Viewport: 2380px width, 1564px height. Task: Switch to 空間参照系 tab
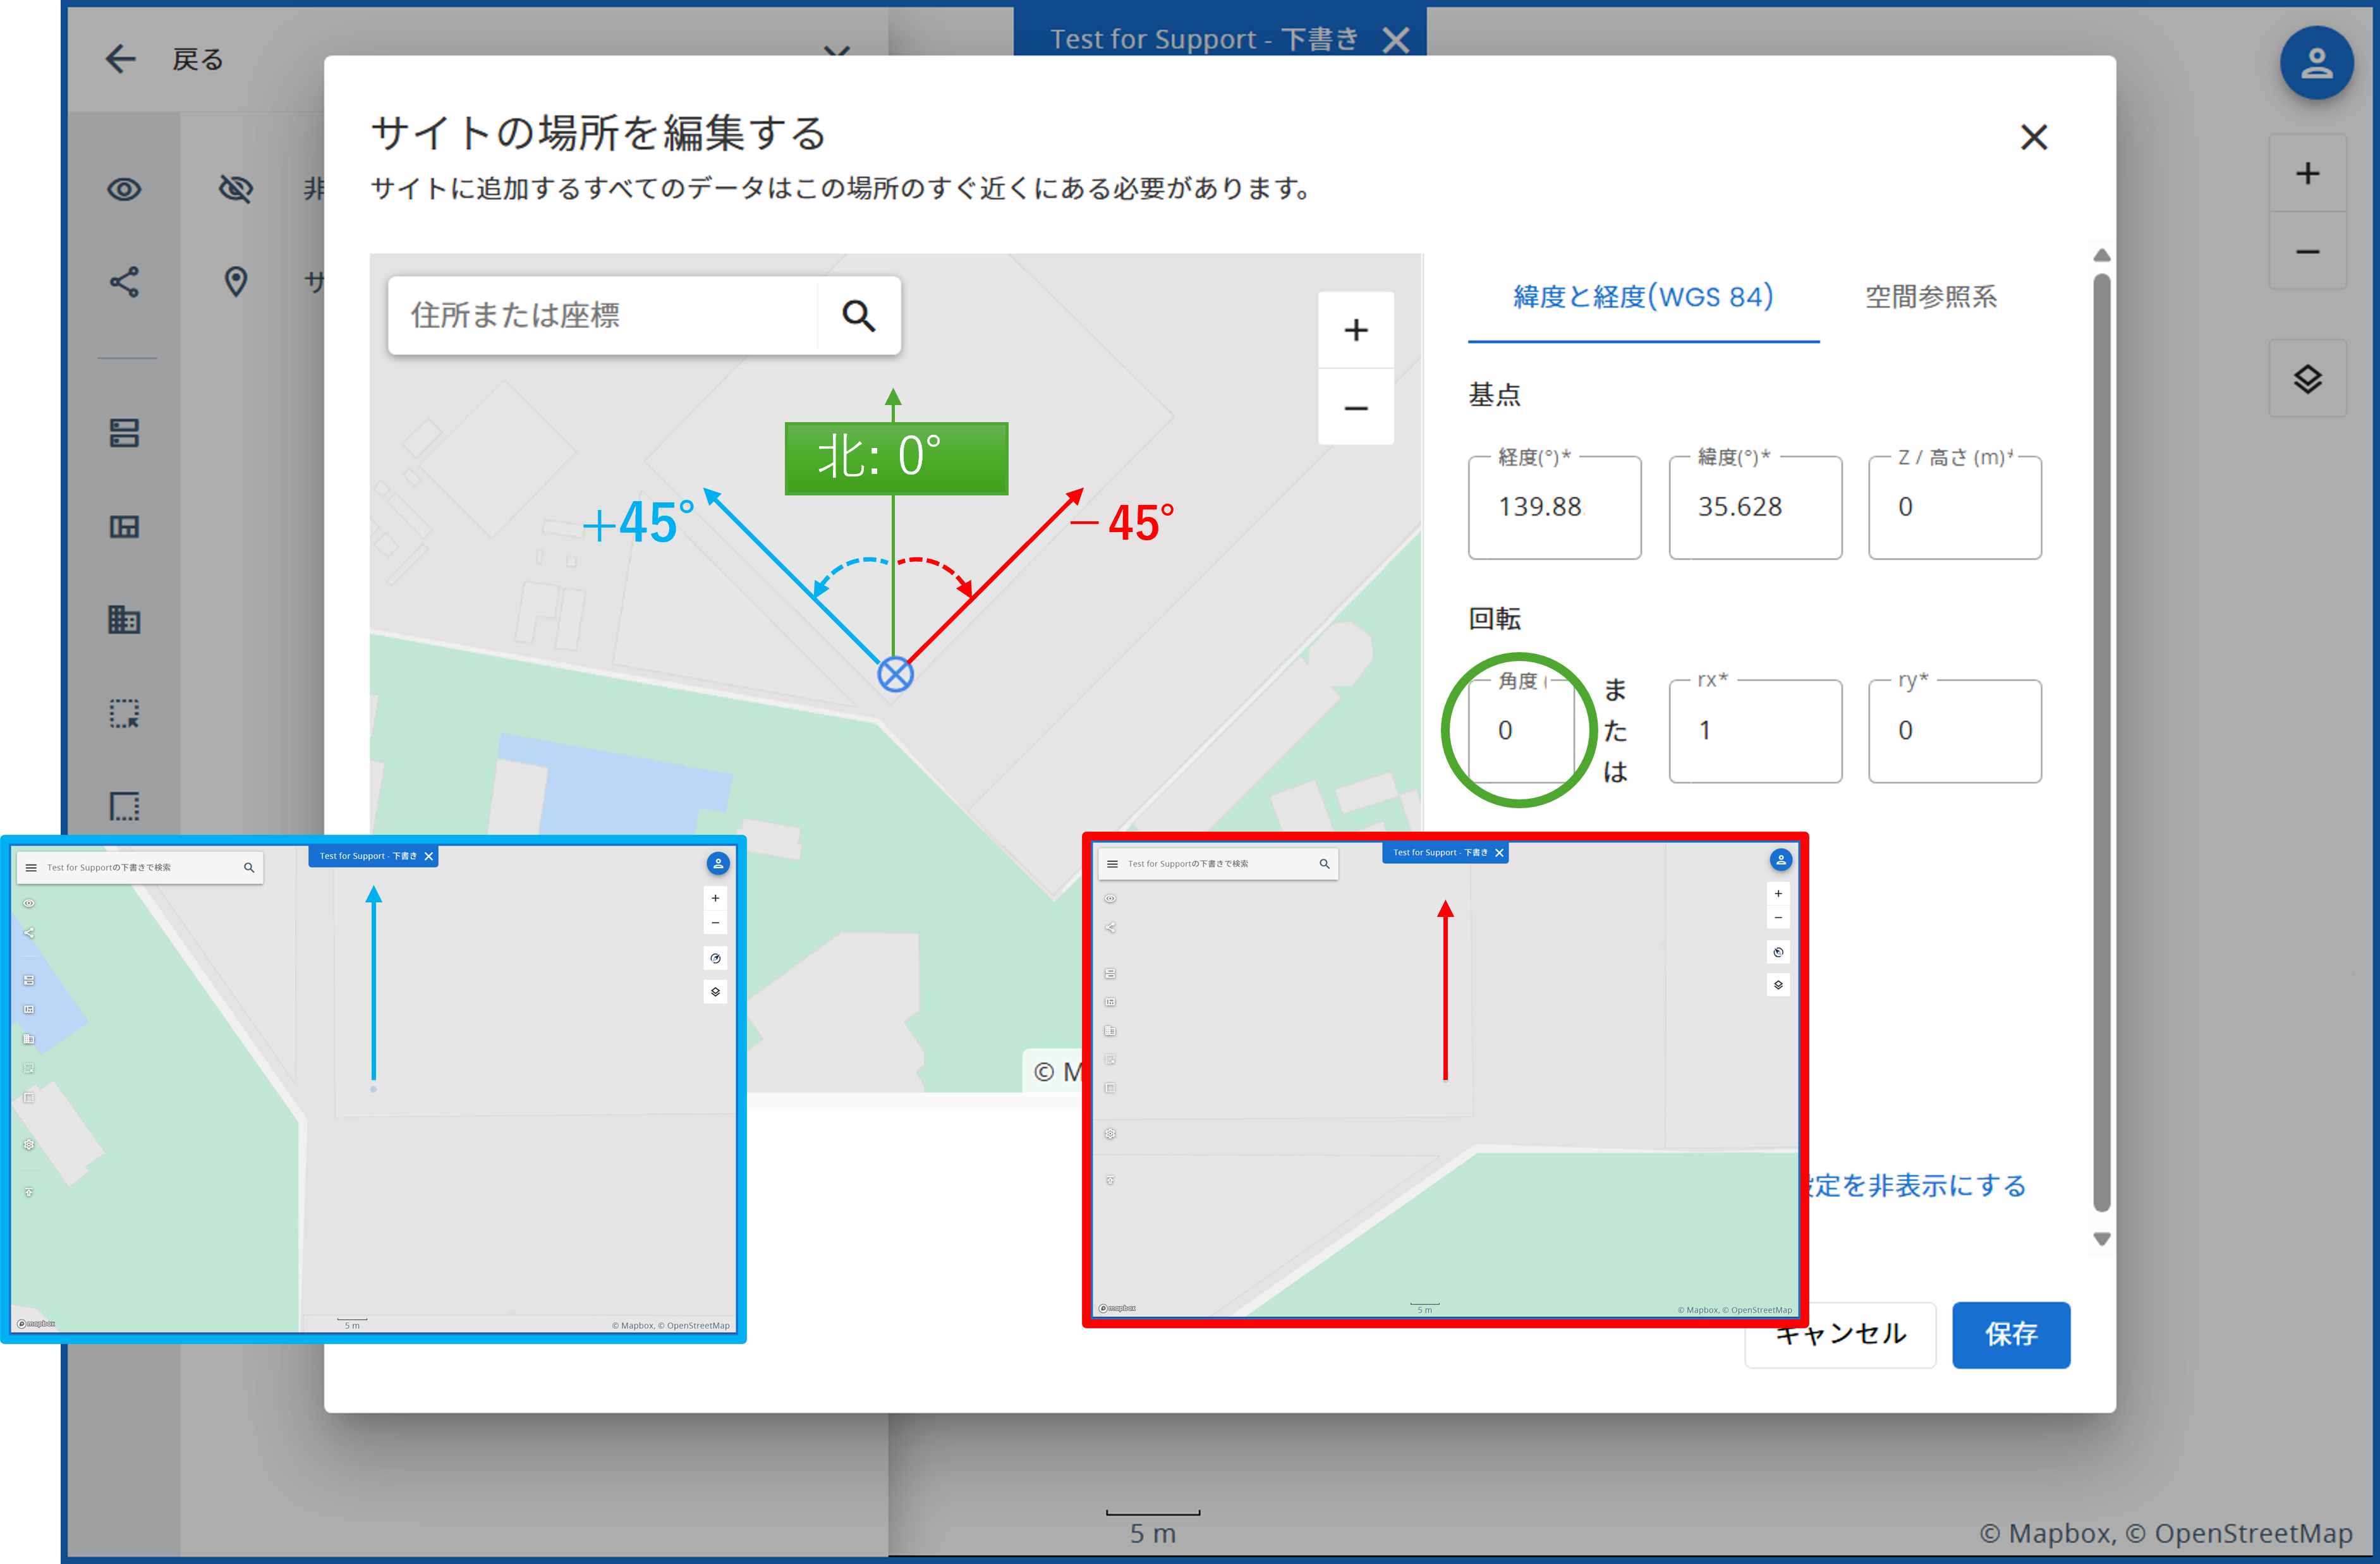tap(1930, 297)
